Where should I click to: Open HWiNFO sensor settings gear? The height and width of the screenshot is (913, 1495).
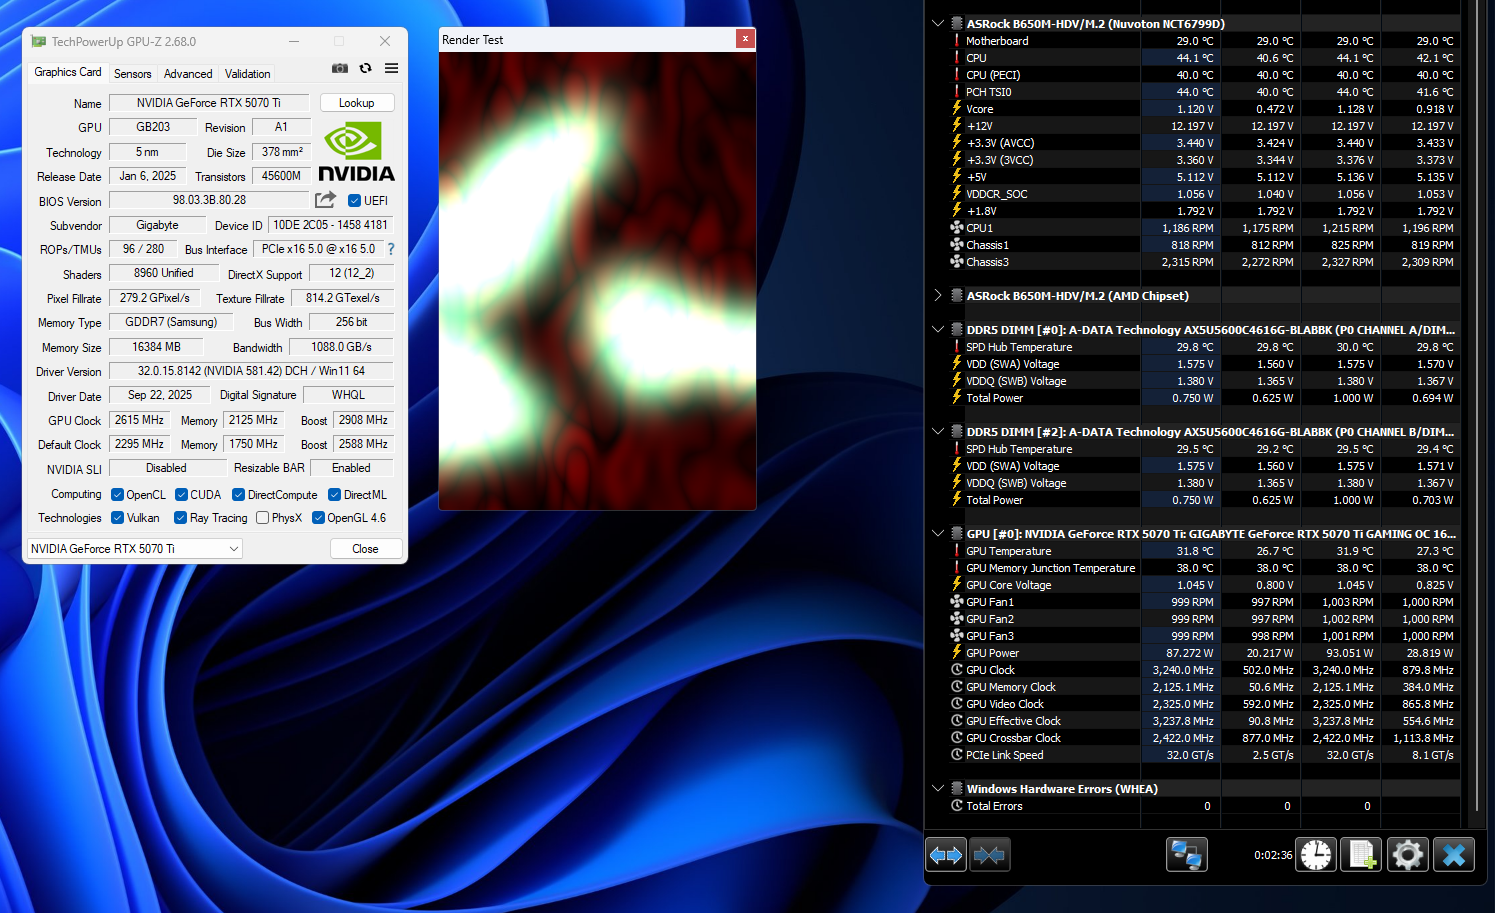(x=1407, y=855)
